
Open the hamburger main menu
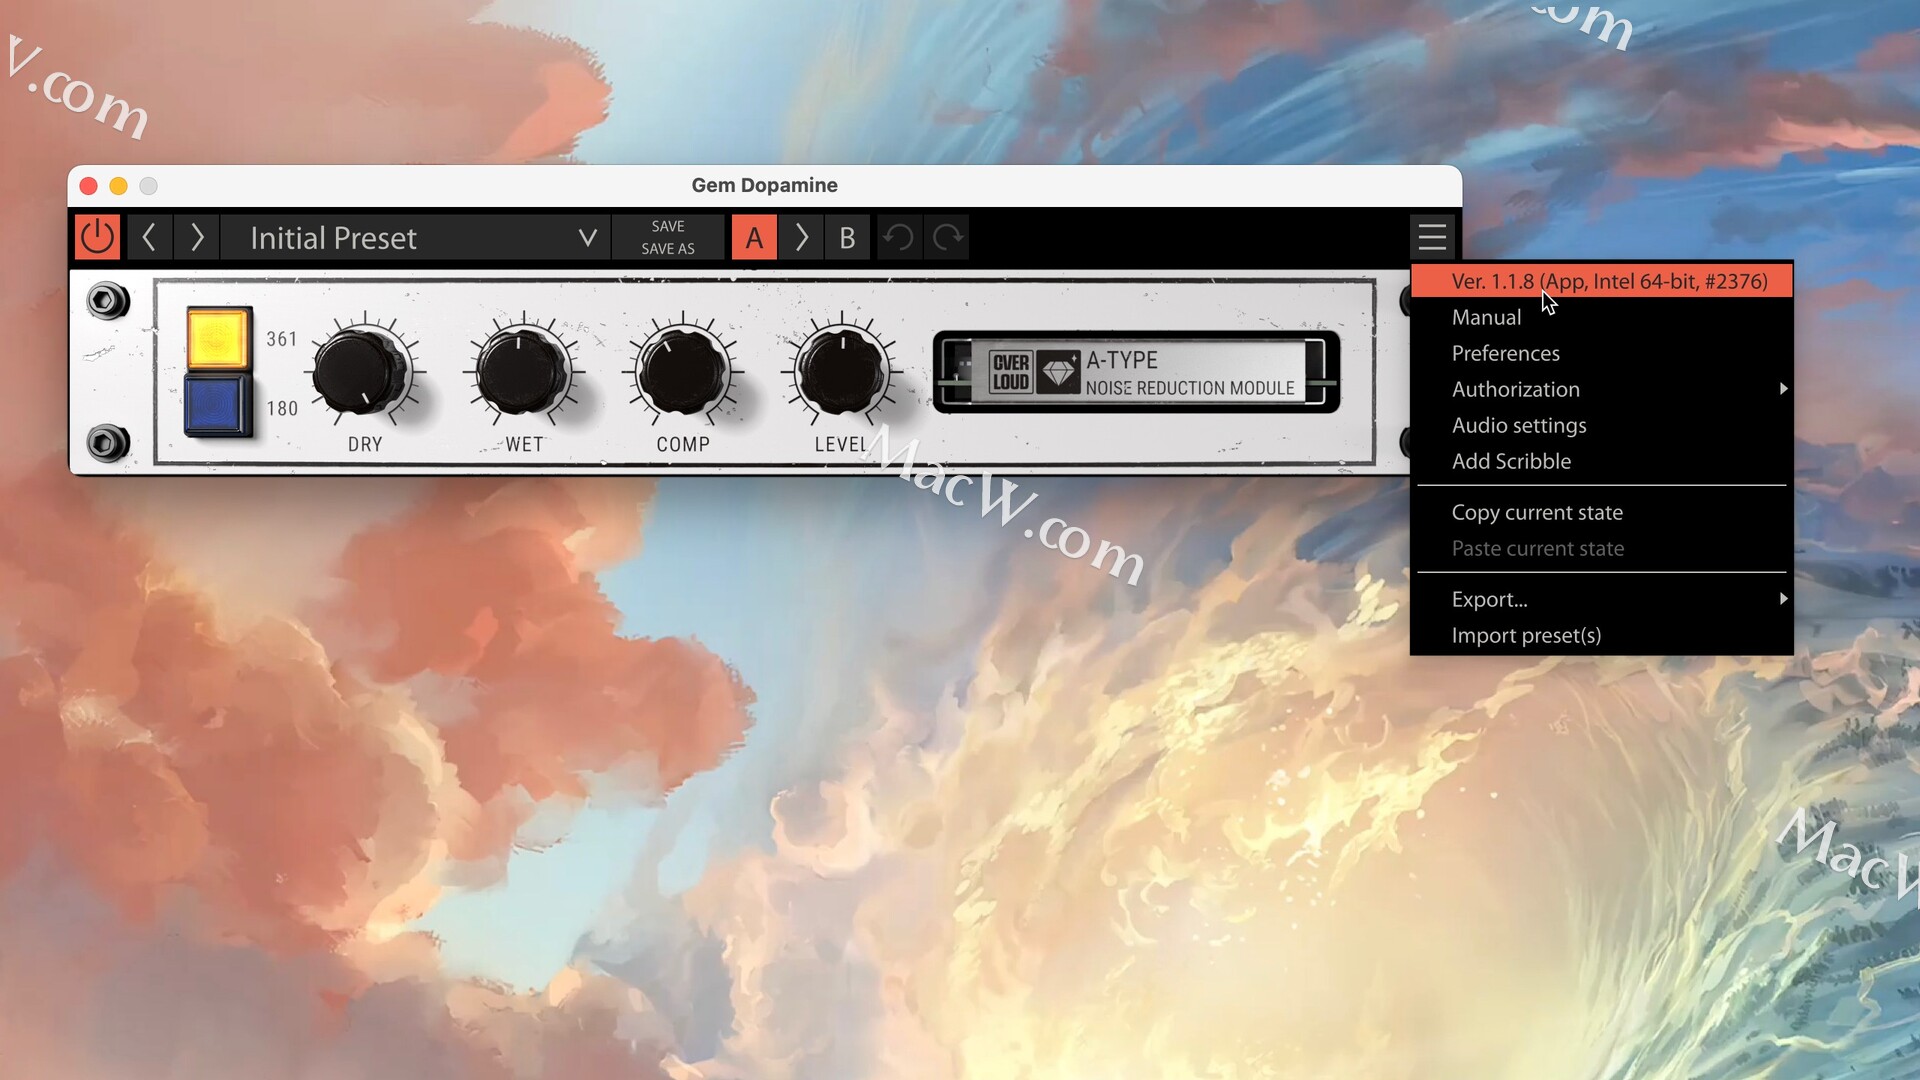tap(1432, 238)
